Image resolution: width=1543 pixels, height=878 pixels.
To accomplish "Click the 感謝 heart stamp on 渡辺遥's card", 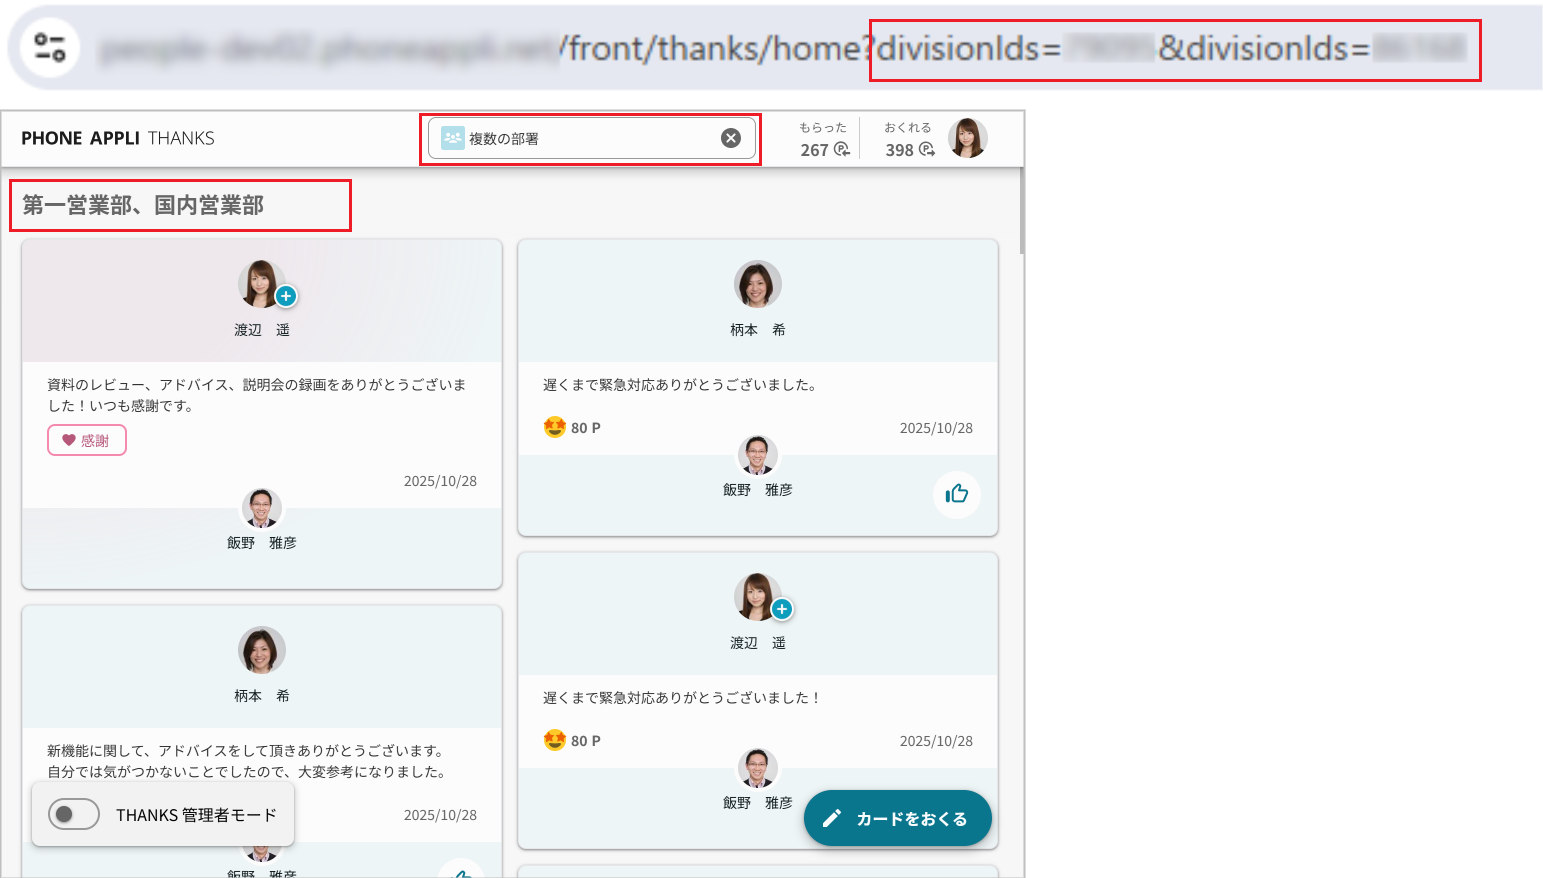I will (x=86, y=440).
